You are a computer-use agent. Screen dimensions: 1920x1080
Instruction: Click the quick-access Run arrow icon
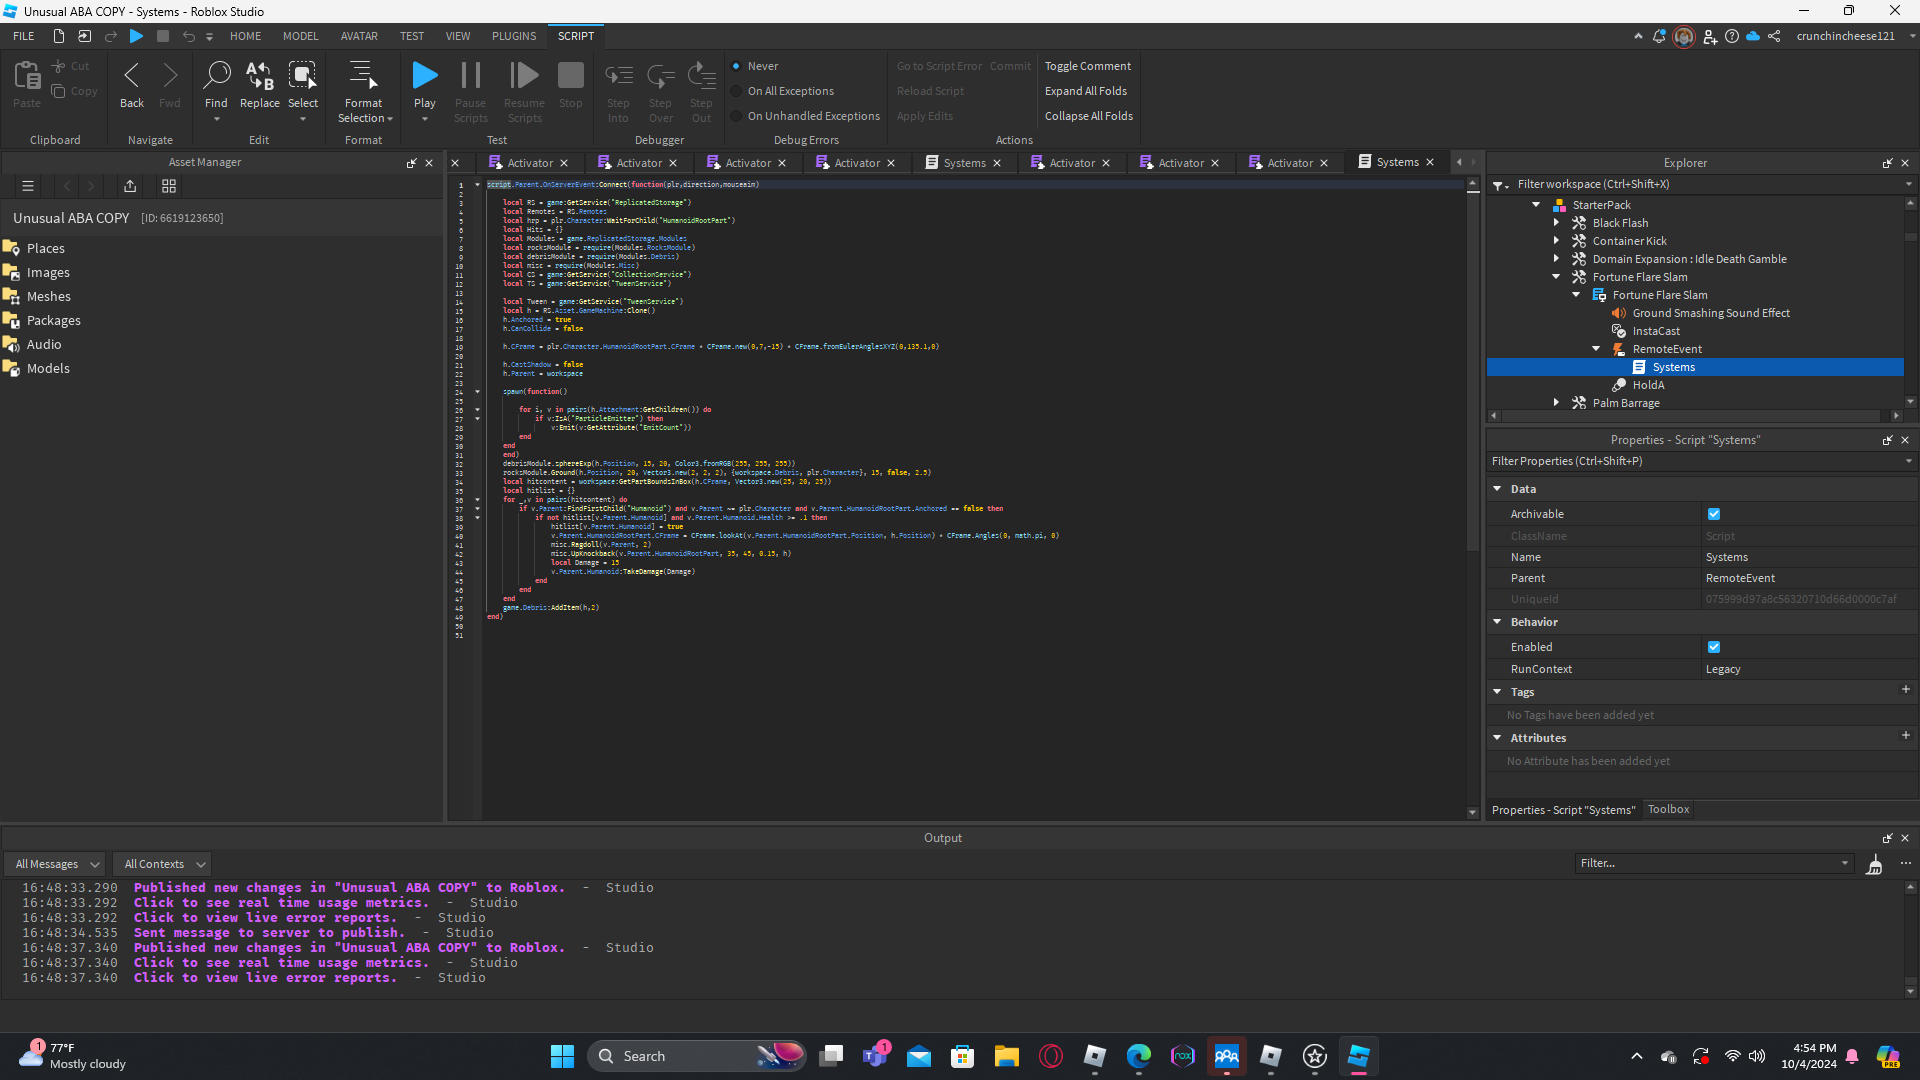pyautogui.click(x=137, y=36)
